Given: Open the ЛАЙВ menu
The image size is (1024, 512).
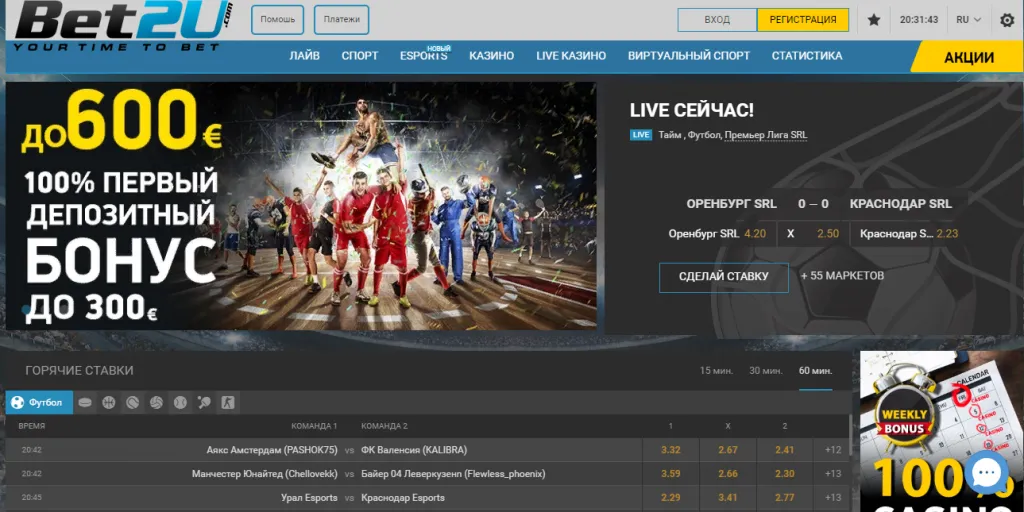Looking at the screenshot, I should coord(304,56).
